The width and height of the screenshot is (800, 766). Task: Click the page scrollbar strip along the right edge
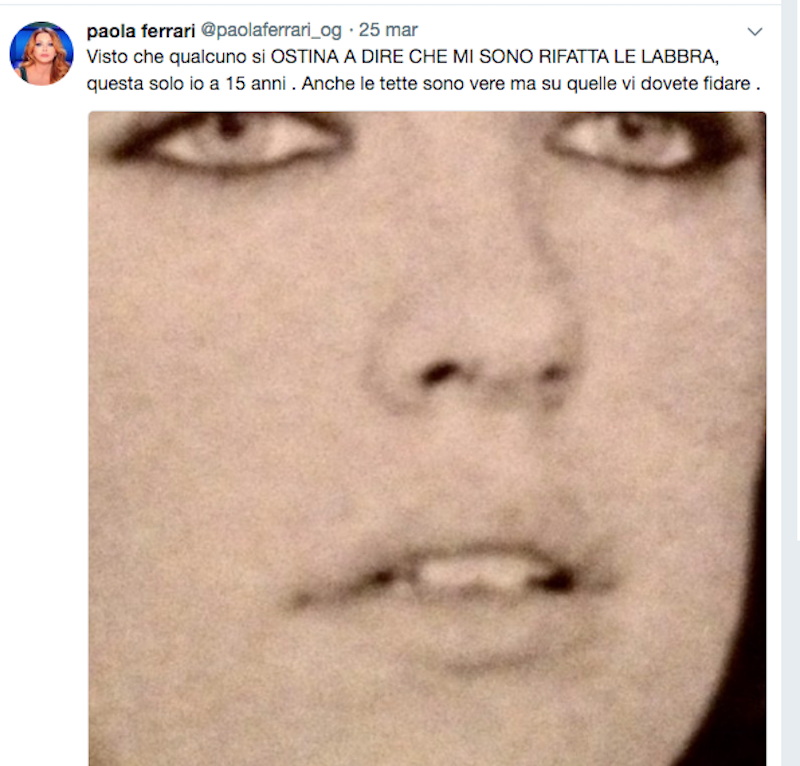790,383
